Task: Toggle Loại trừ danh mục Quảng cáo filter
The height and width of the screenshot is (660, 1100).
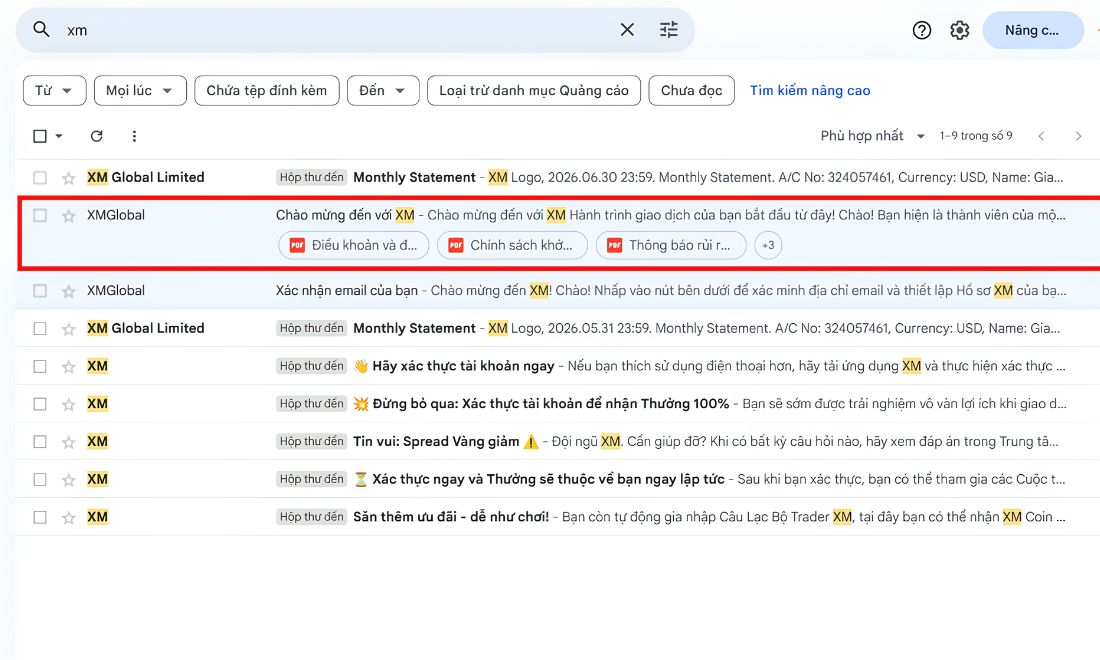Action: click(x=534, y=90)
